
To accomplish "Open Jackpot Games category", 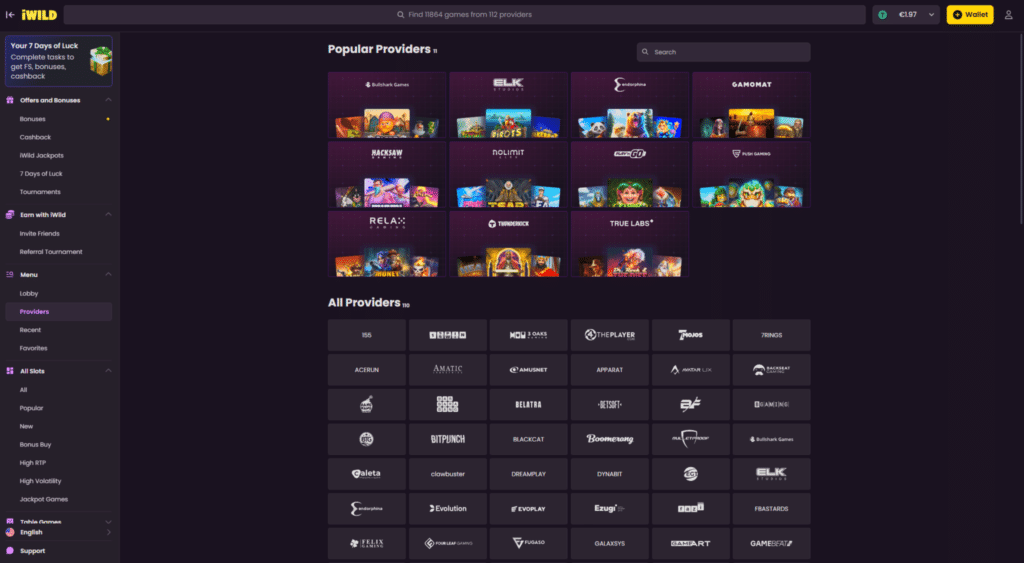I will [x=44, y=499].
